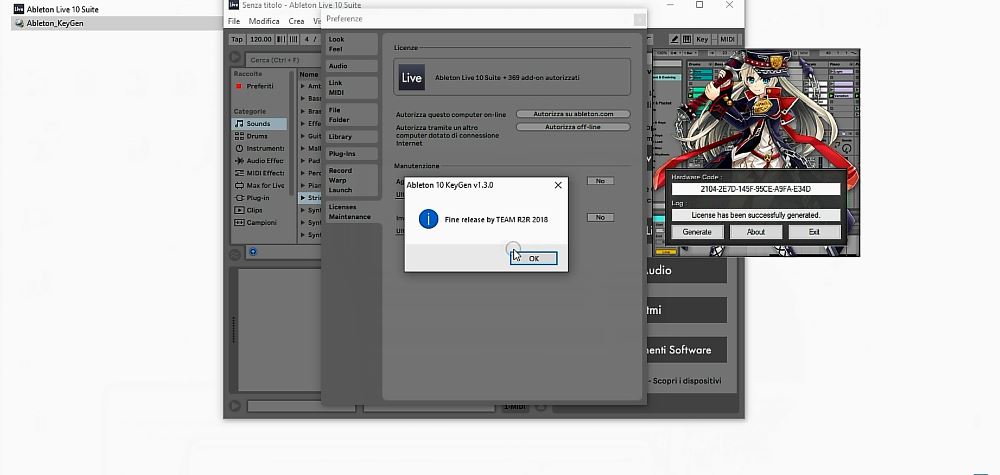Toggle the MIDI map mode switch
This screenshot has height=475, width=1000.
point(727,39)
